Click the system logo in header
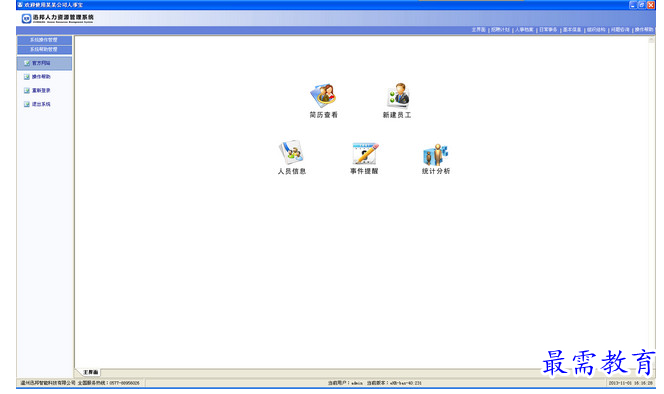 click(x=26, y=18)
